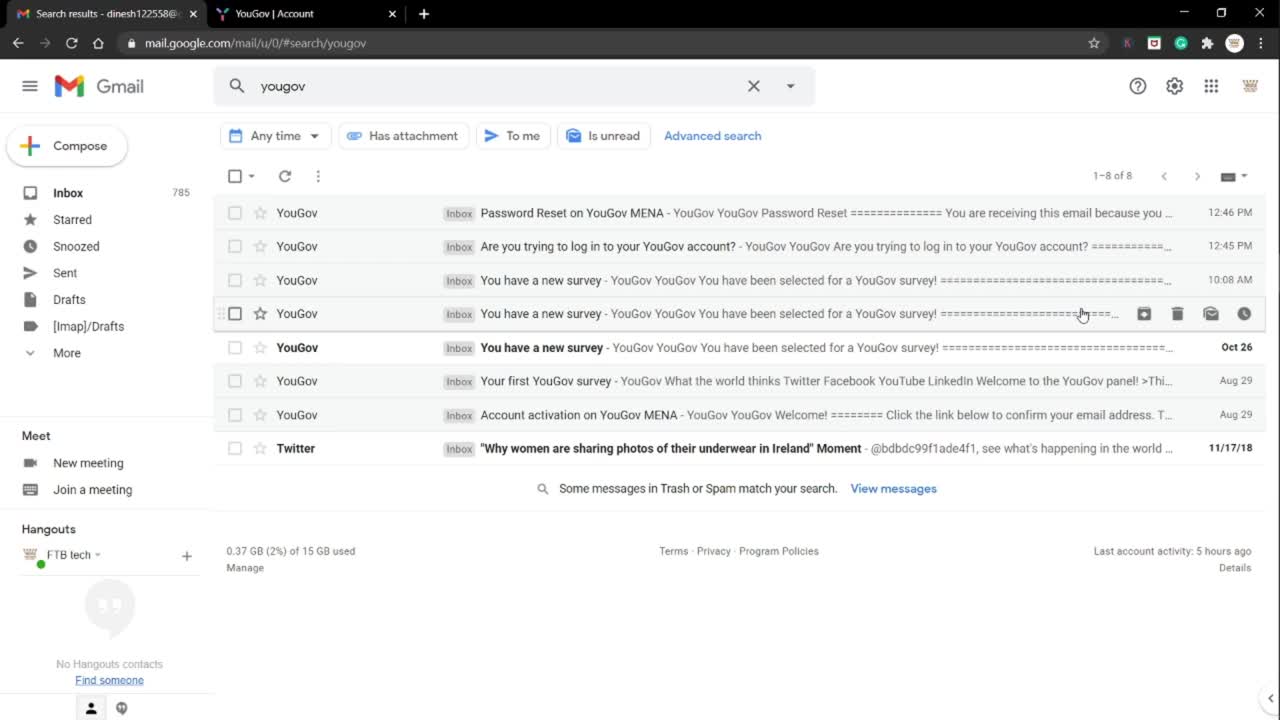
Task: Open the search options dropdown arrow
Action: coord(790,86)
